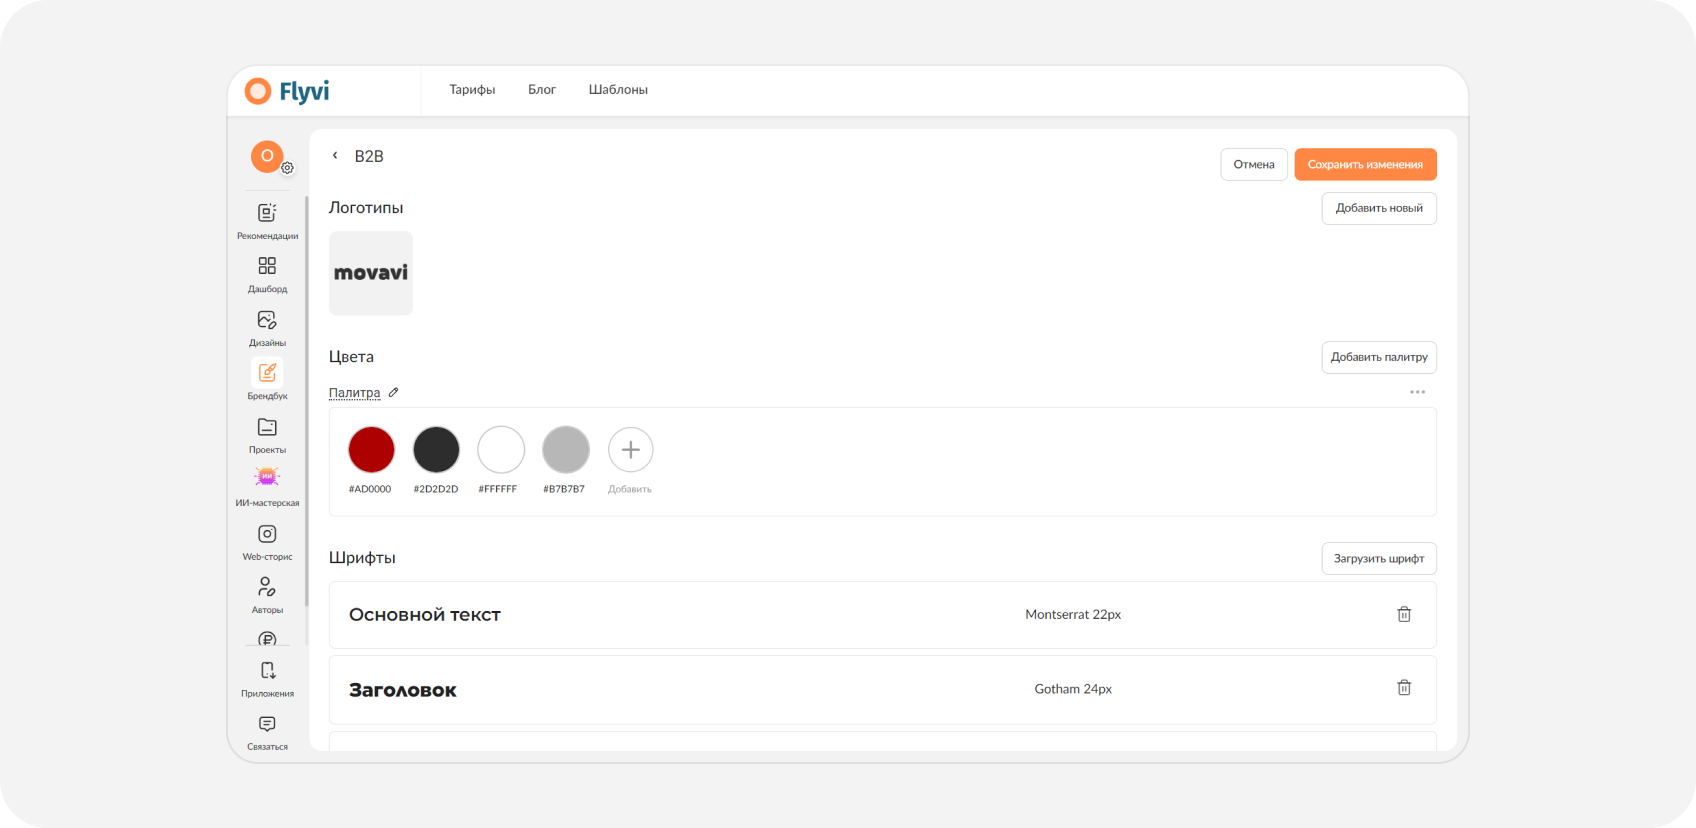
Task: Click Добавить новый logo button
Action: pos(1379,208)
